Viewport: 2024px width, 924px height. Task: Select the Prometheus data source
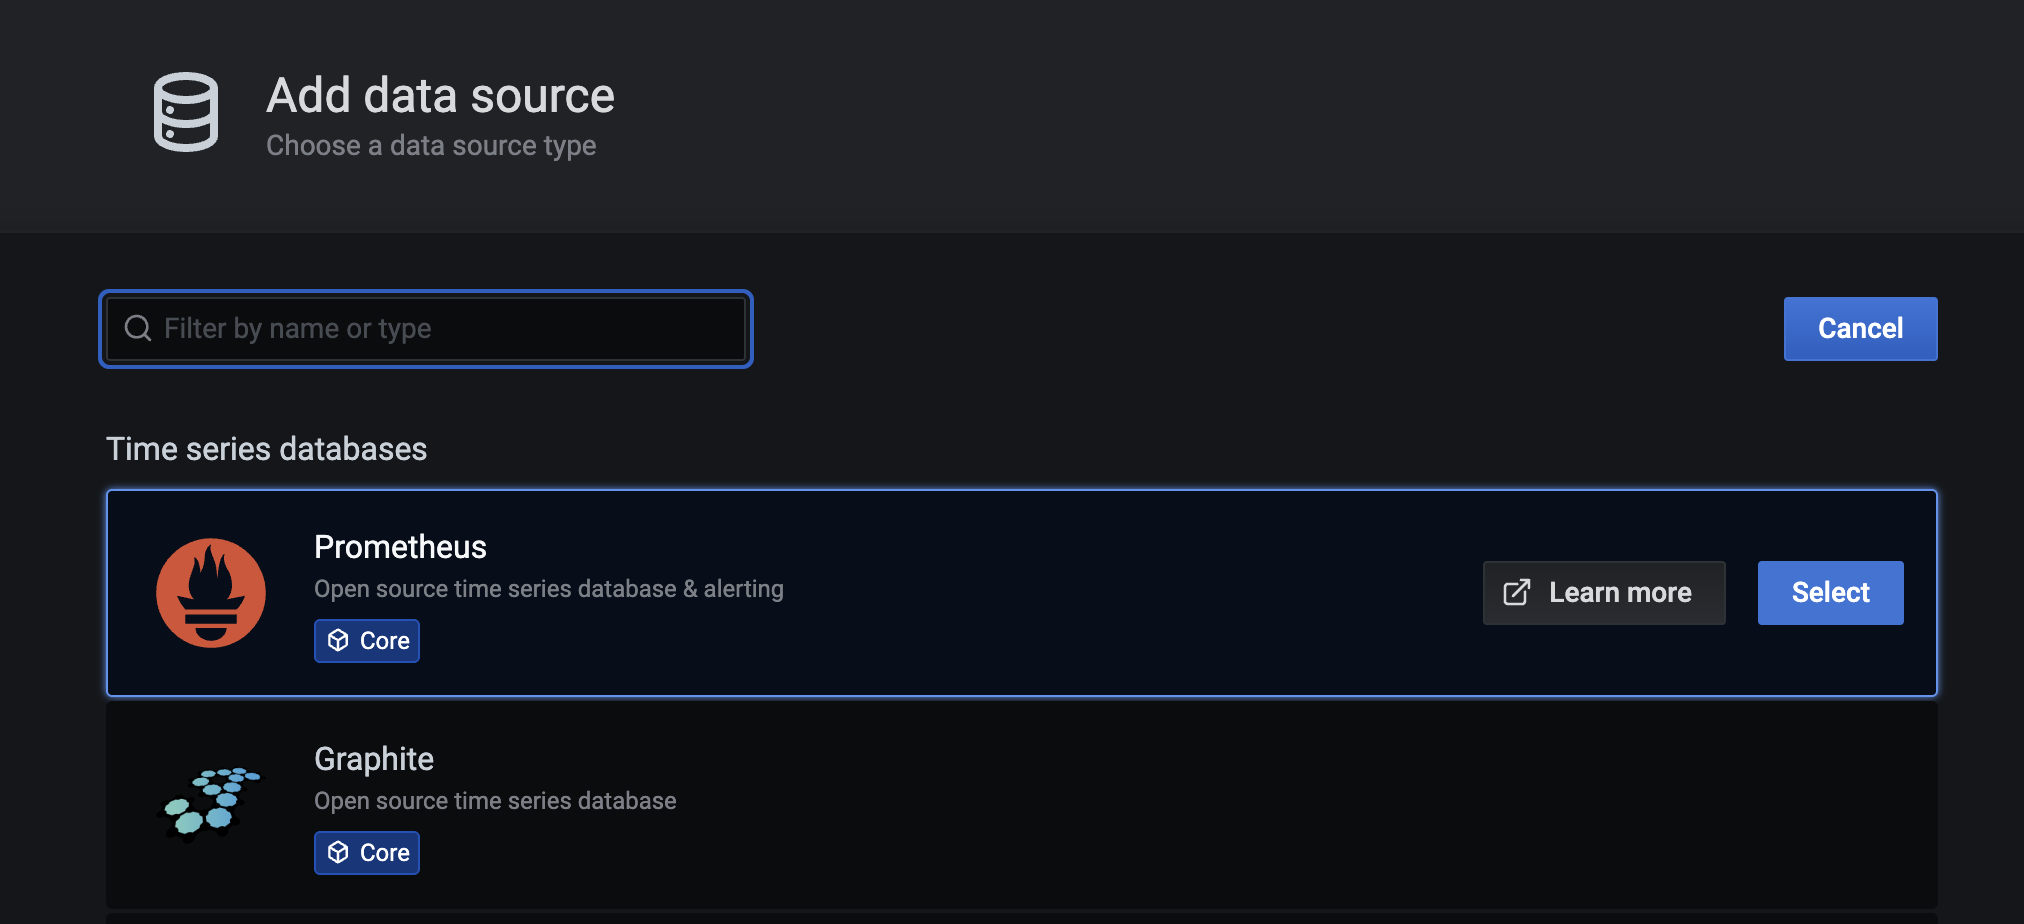click(1830, 592)
